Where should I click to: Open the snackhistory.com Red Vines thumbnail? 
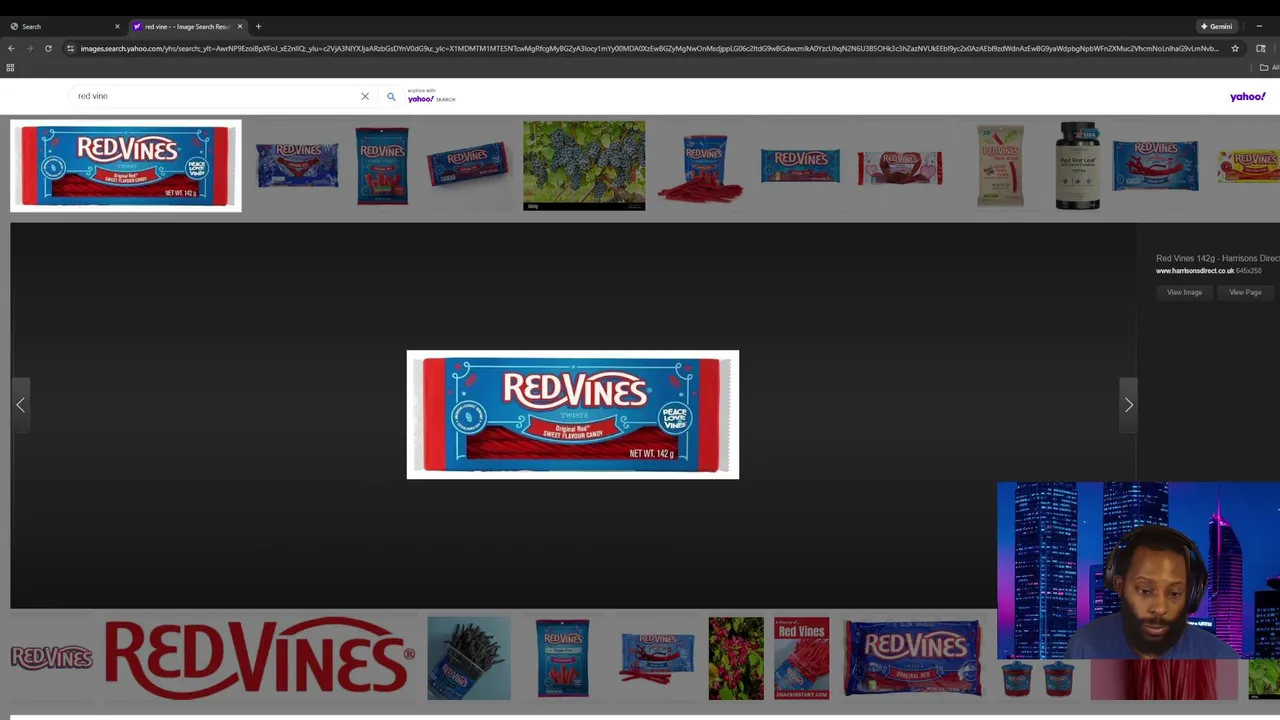[x=801, y=658]
